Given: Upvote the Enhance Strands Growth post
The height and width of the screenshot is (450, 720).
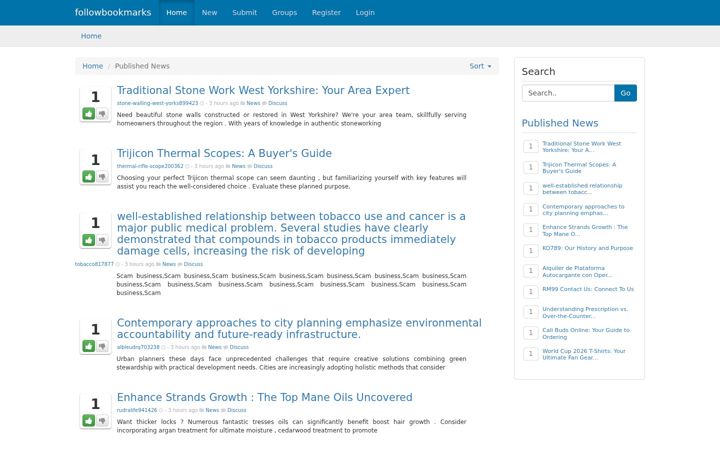Looking at the screenshot, I should (x=89, y=420).
